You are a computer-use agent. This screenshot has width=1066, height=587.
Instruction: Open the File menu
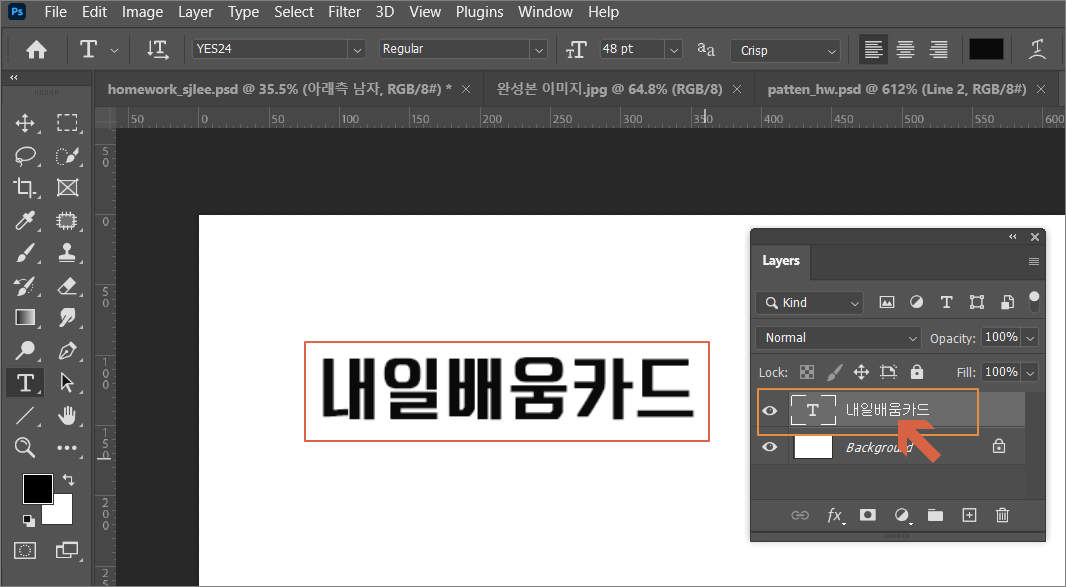point(56,12)
